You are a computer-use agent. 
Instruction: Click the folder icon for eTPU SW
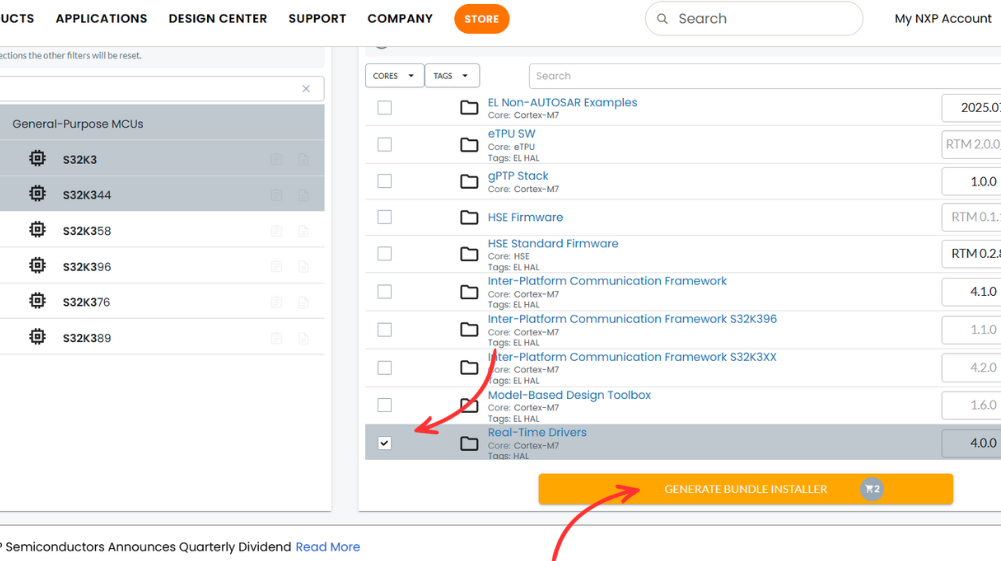[469, 145]
